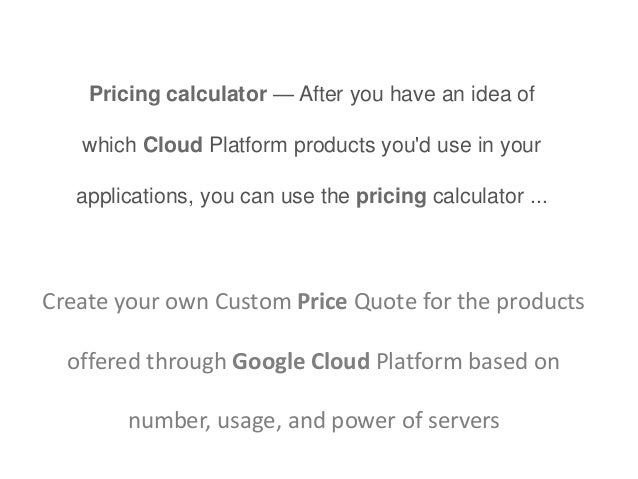Click the bold word "Price" in the quote sentence
This screenshot has width=638, height=479.
(322, 300)
